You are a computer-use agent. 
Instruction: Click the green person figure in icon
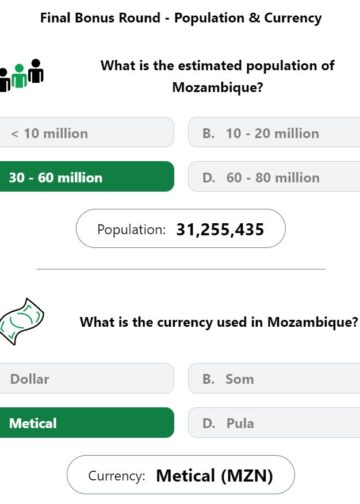click(x=19, y=76)
